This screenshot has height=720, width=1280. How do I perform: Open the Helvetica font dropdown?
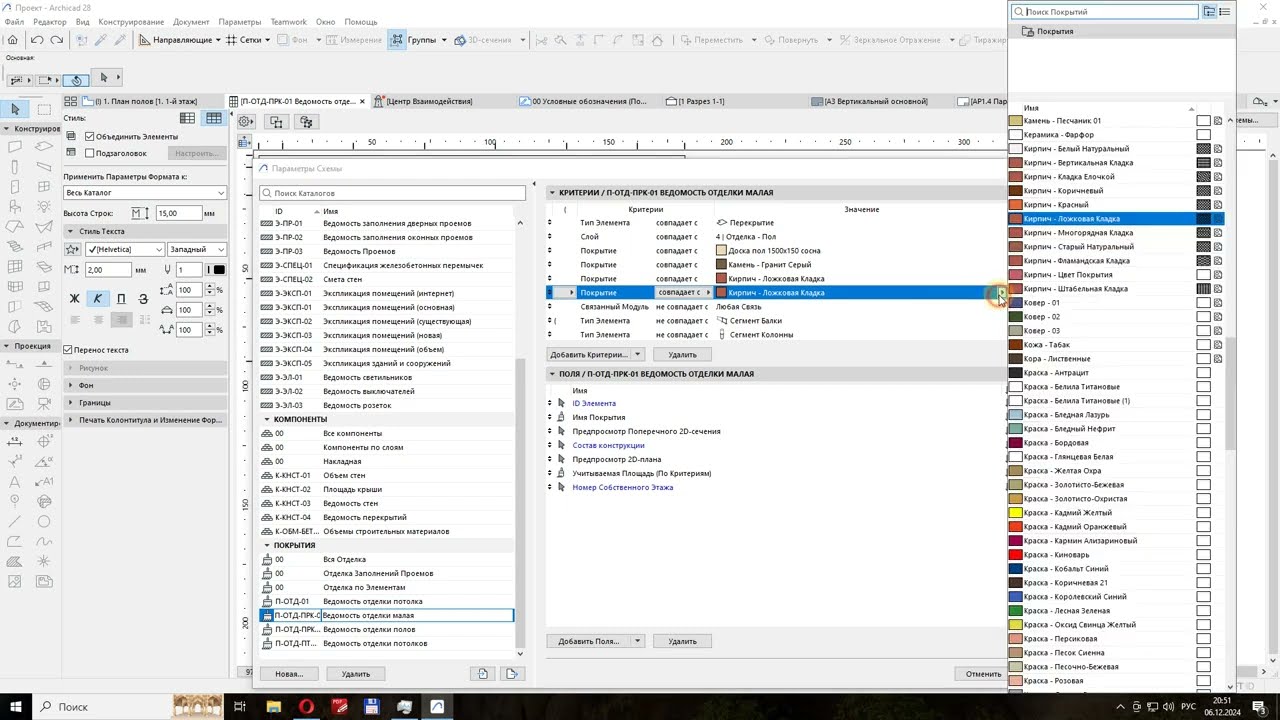point(124,249)
